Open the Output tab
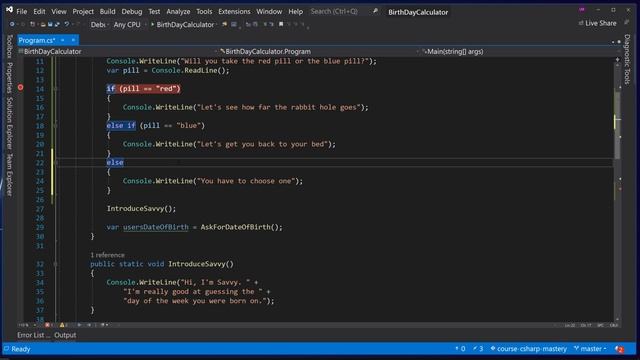Viewport: 640px width, 360px height. [x=65, y=335]
